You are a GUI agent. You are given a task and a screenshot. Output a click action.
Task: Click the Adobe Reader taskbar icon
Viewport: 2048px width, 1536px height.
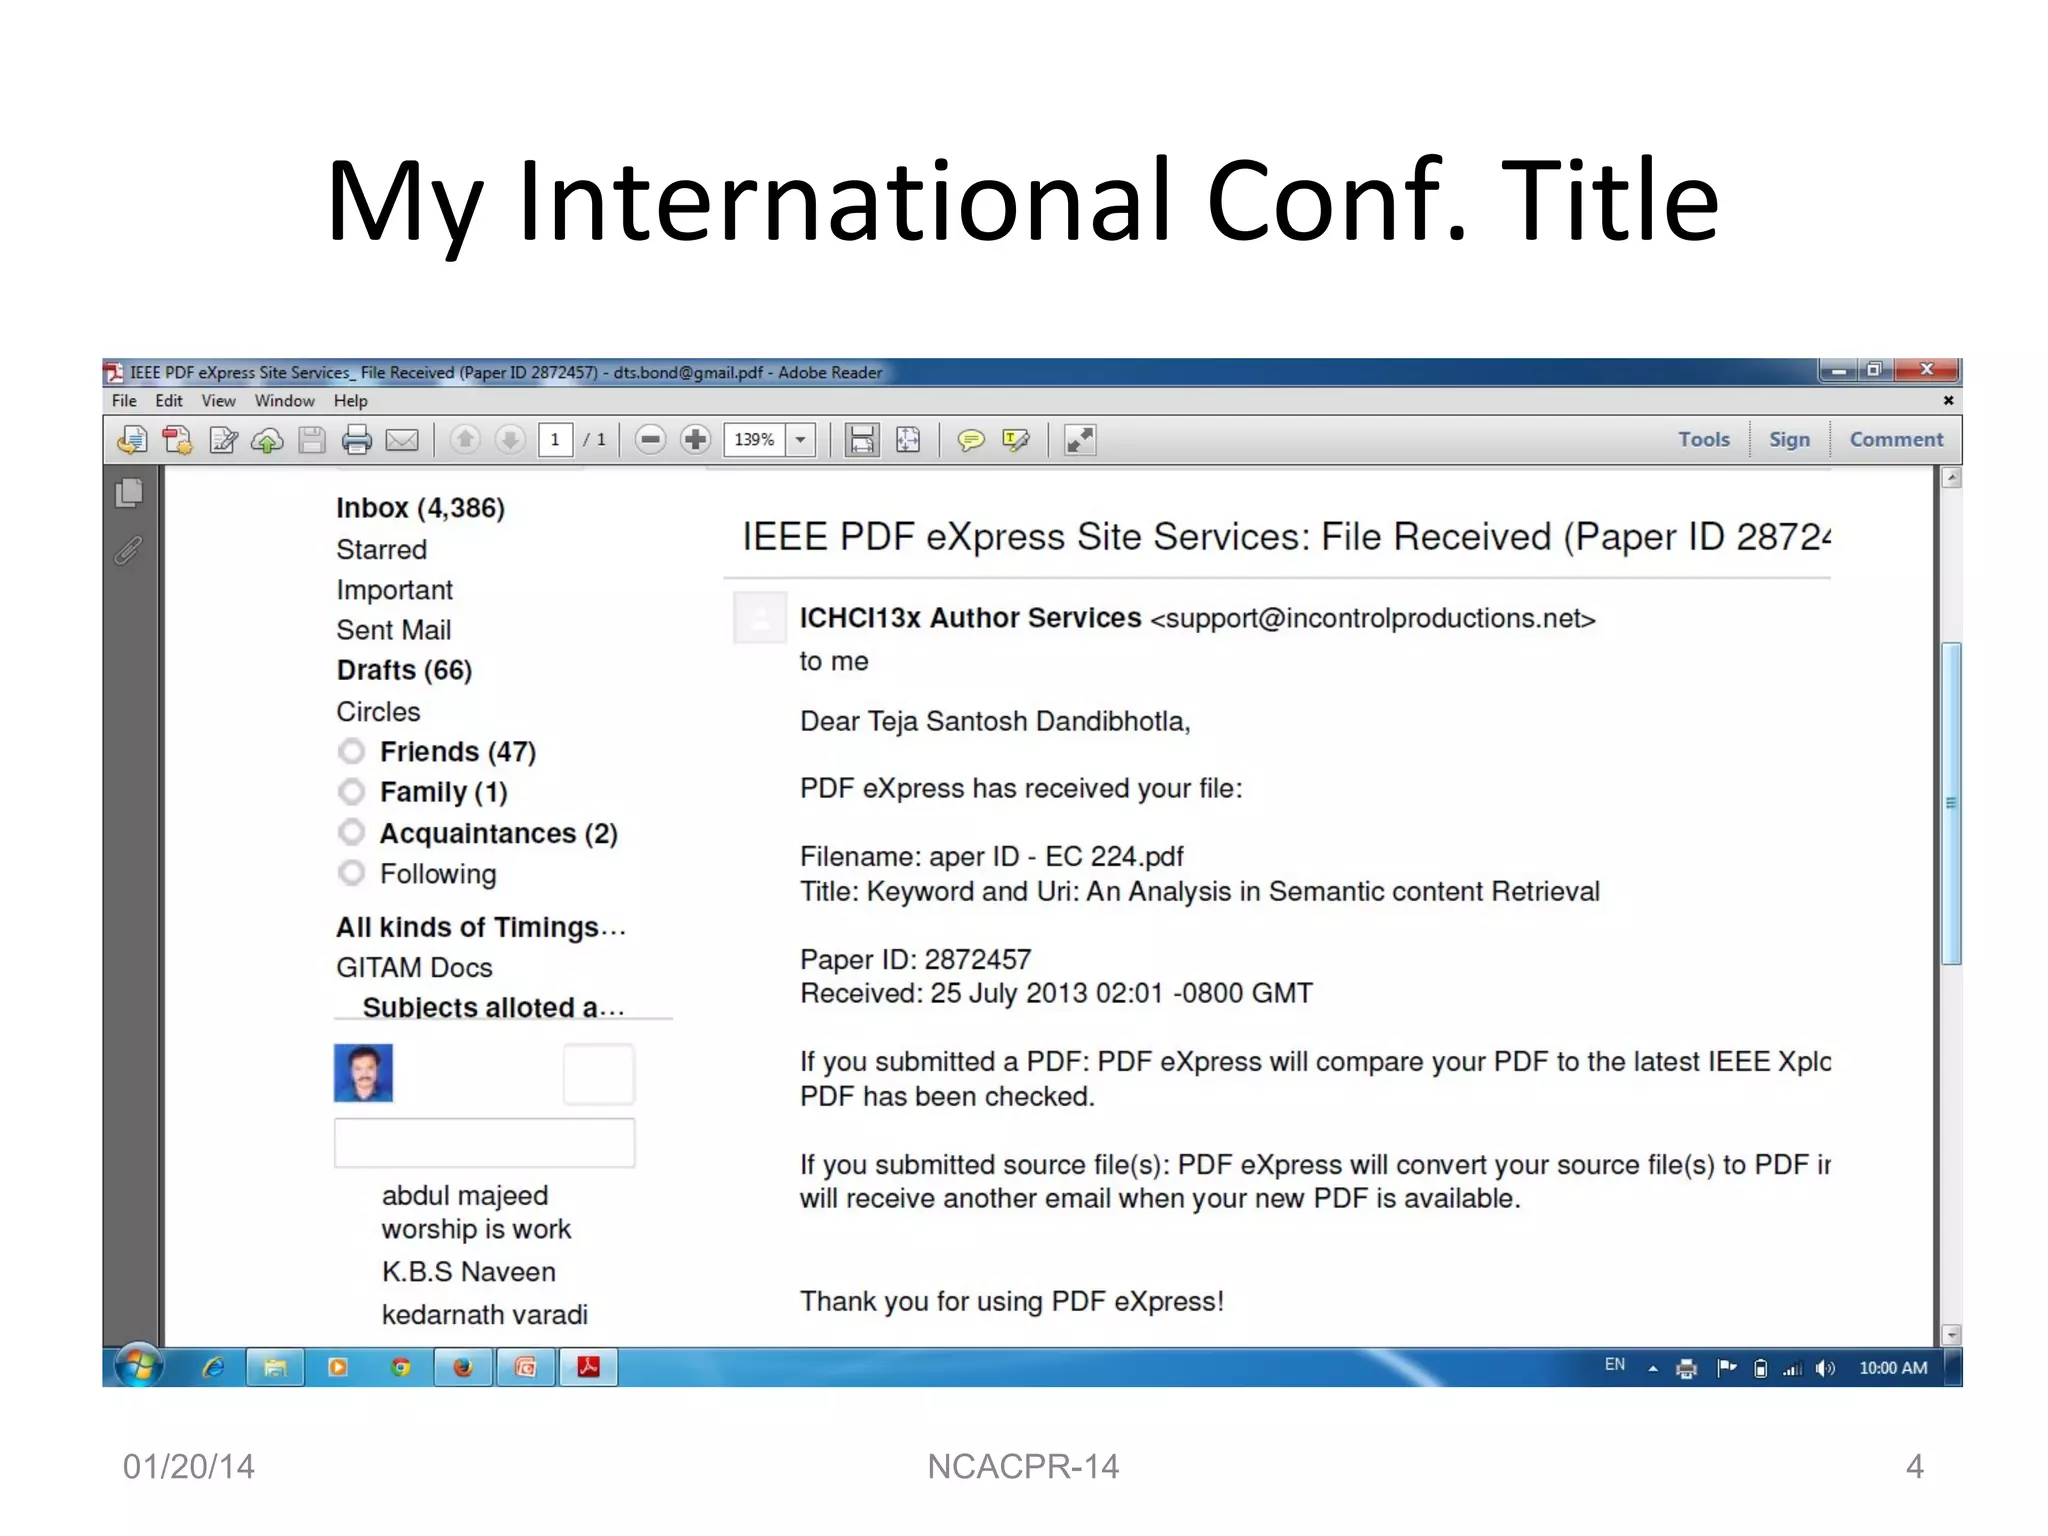pos(588,1367)
